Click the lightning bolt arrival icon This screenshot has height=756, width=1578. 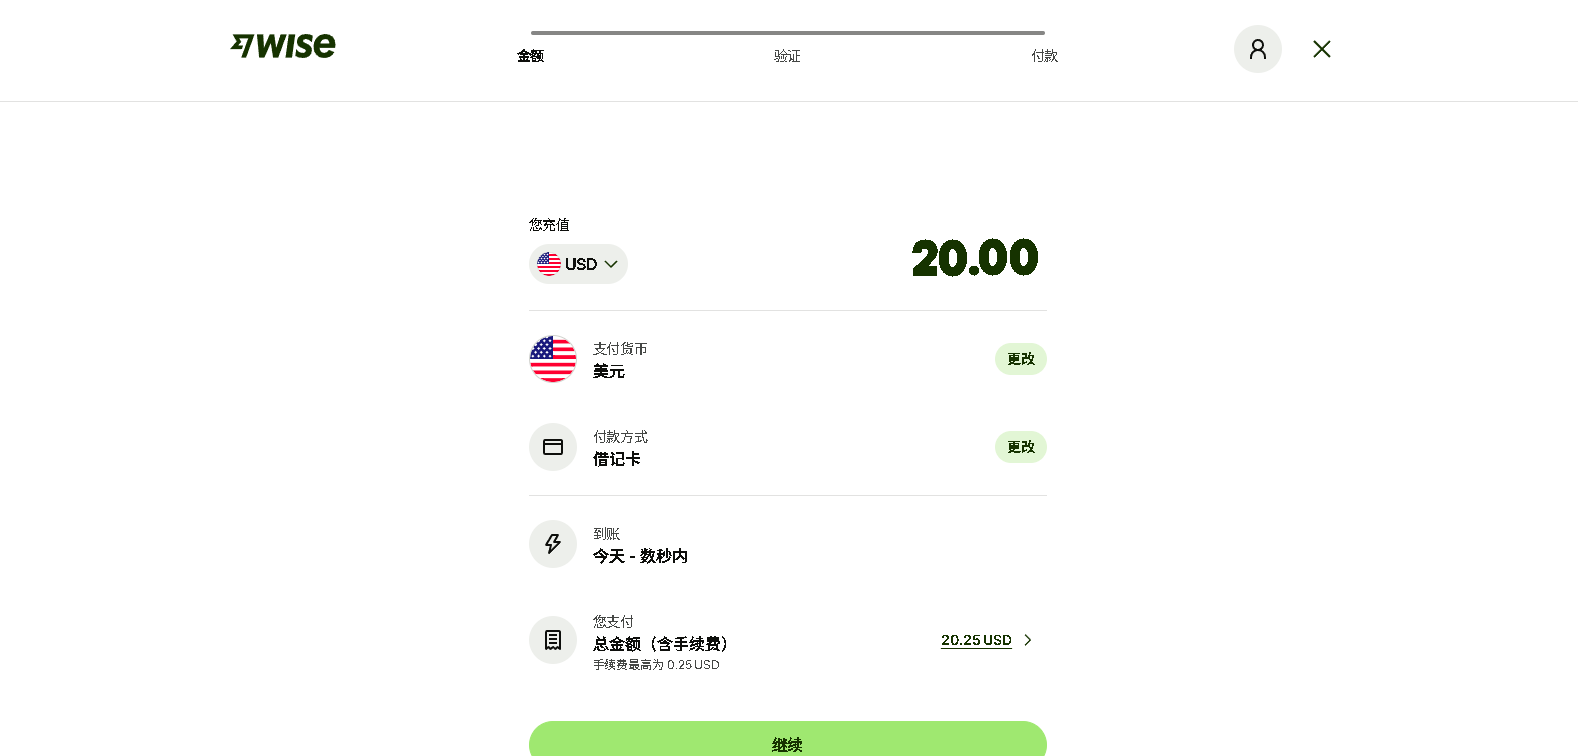point(553,544)
